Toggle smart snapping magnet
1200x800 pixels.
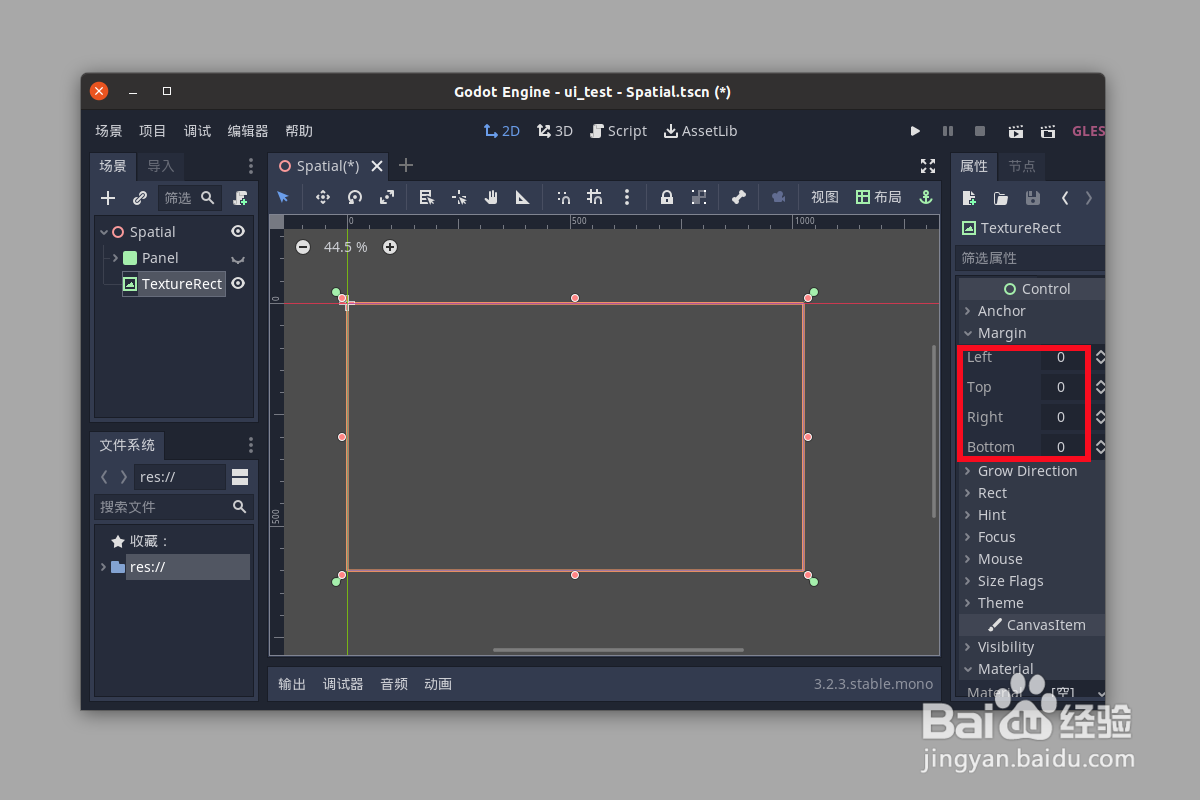point(563,197)
